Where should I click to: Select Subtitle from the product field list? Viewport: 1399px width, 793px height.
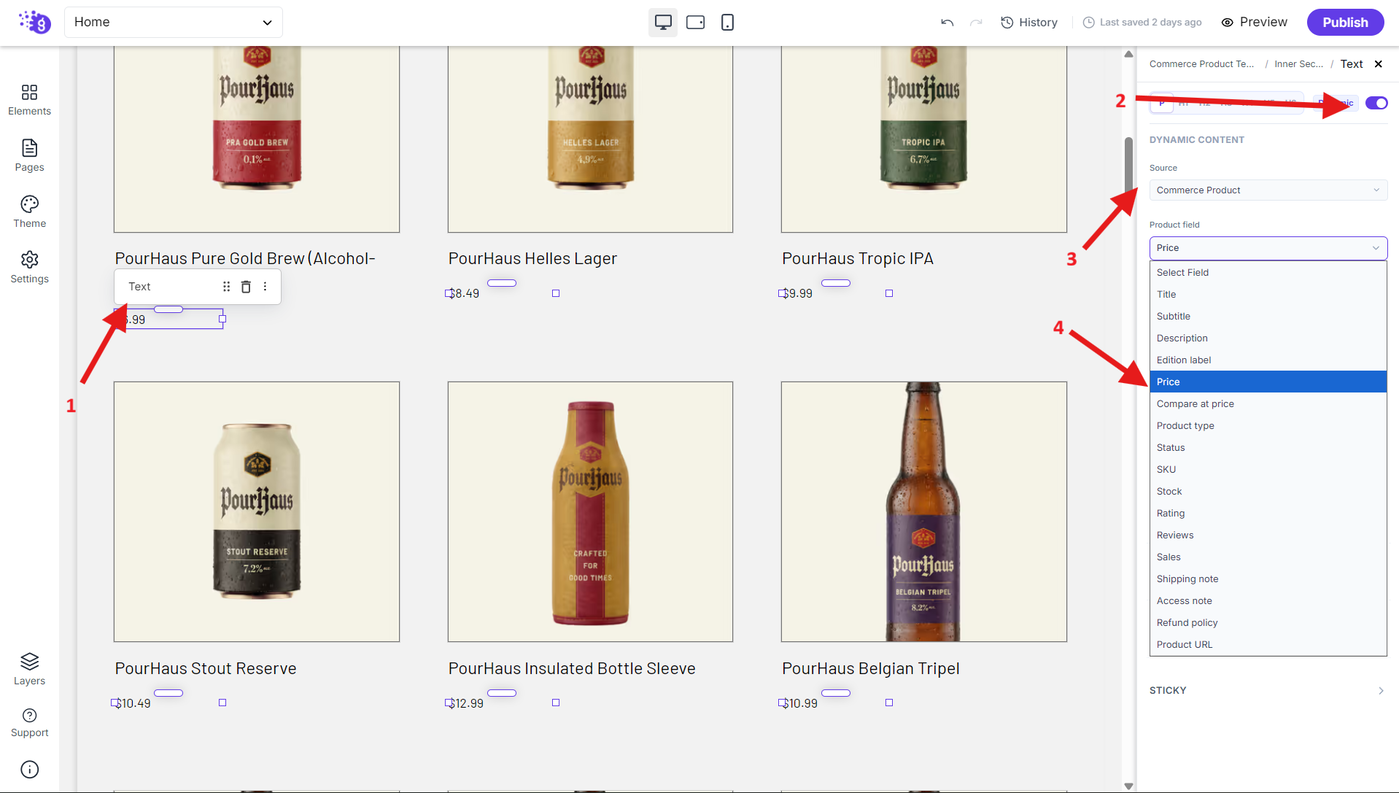coord(1268,316)
